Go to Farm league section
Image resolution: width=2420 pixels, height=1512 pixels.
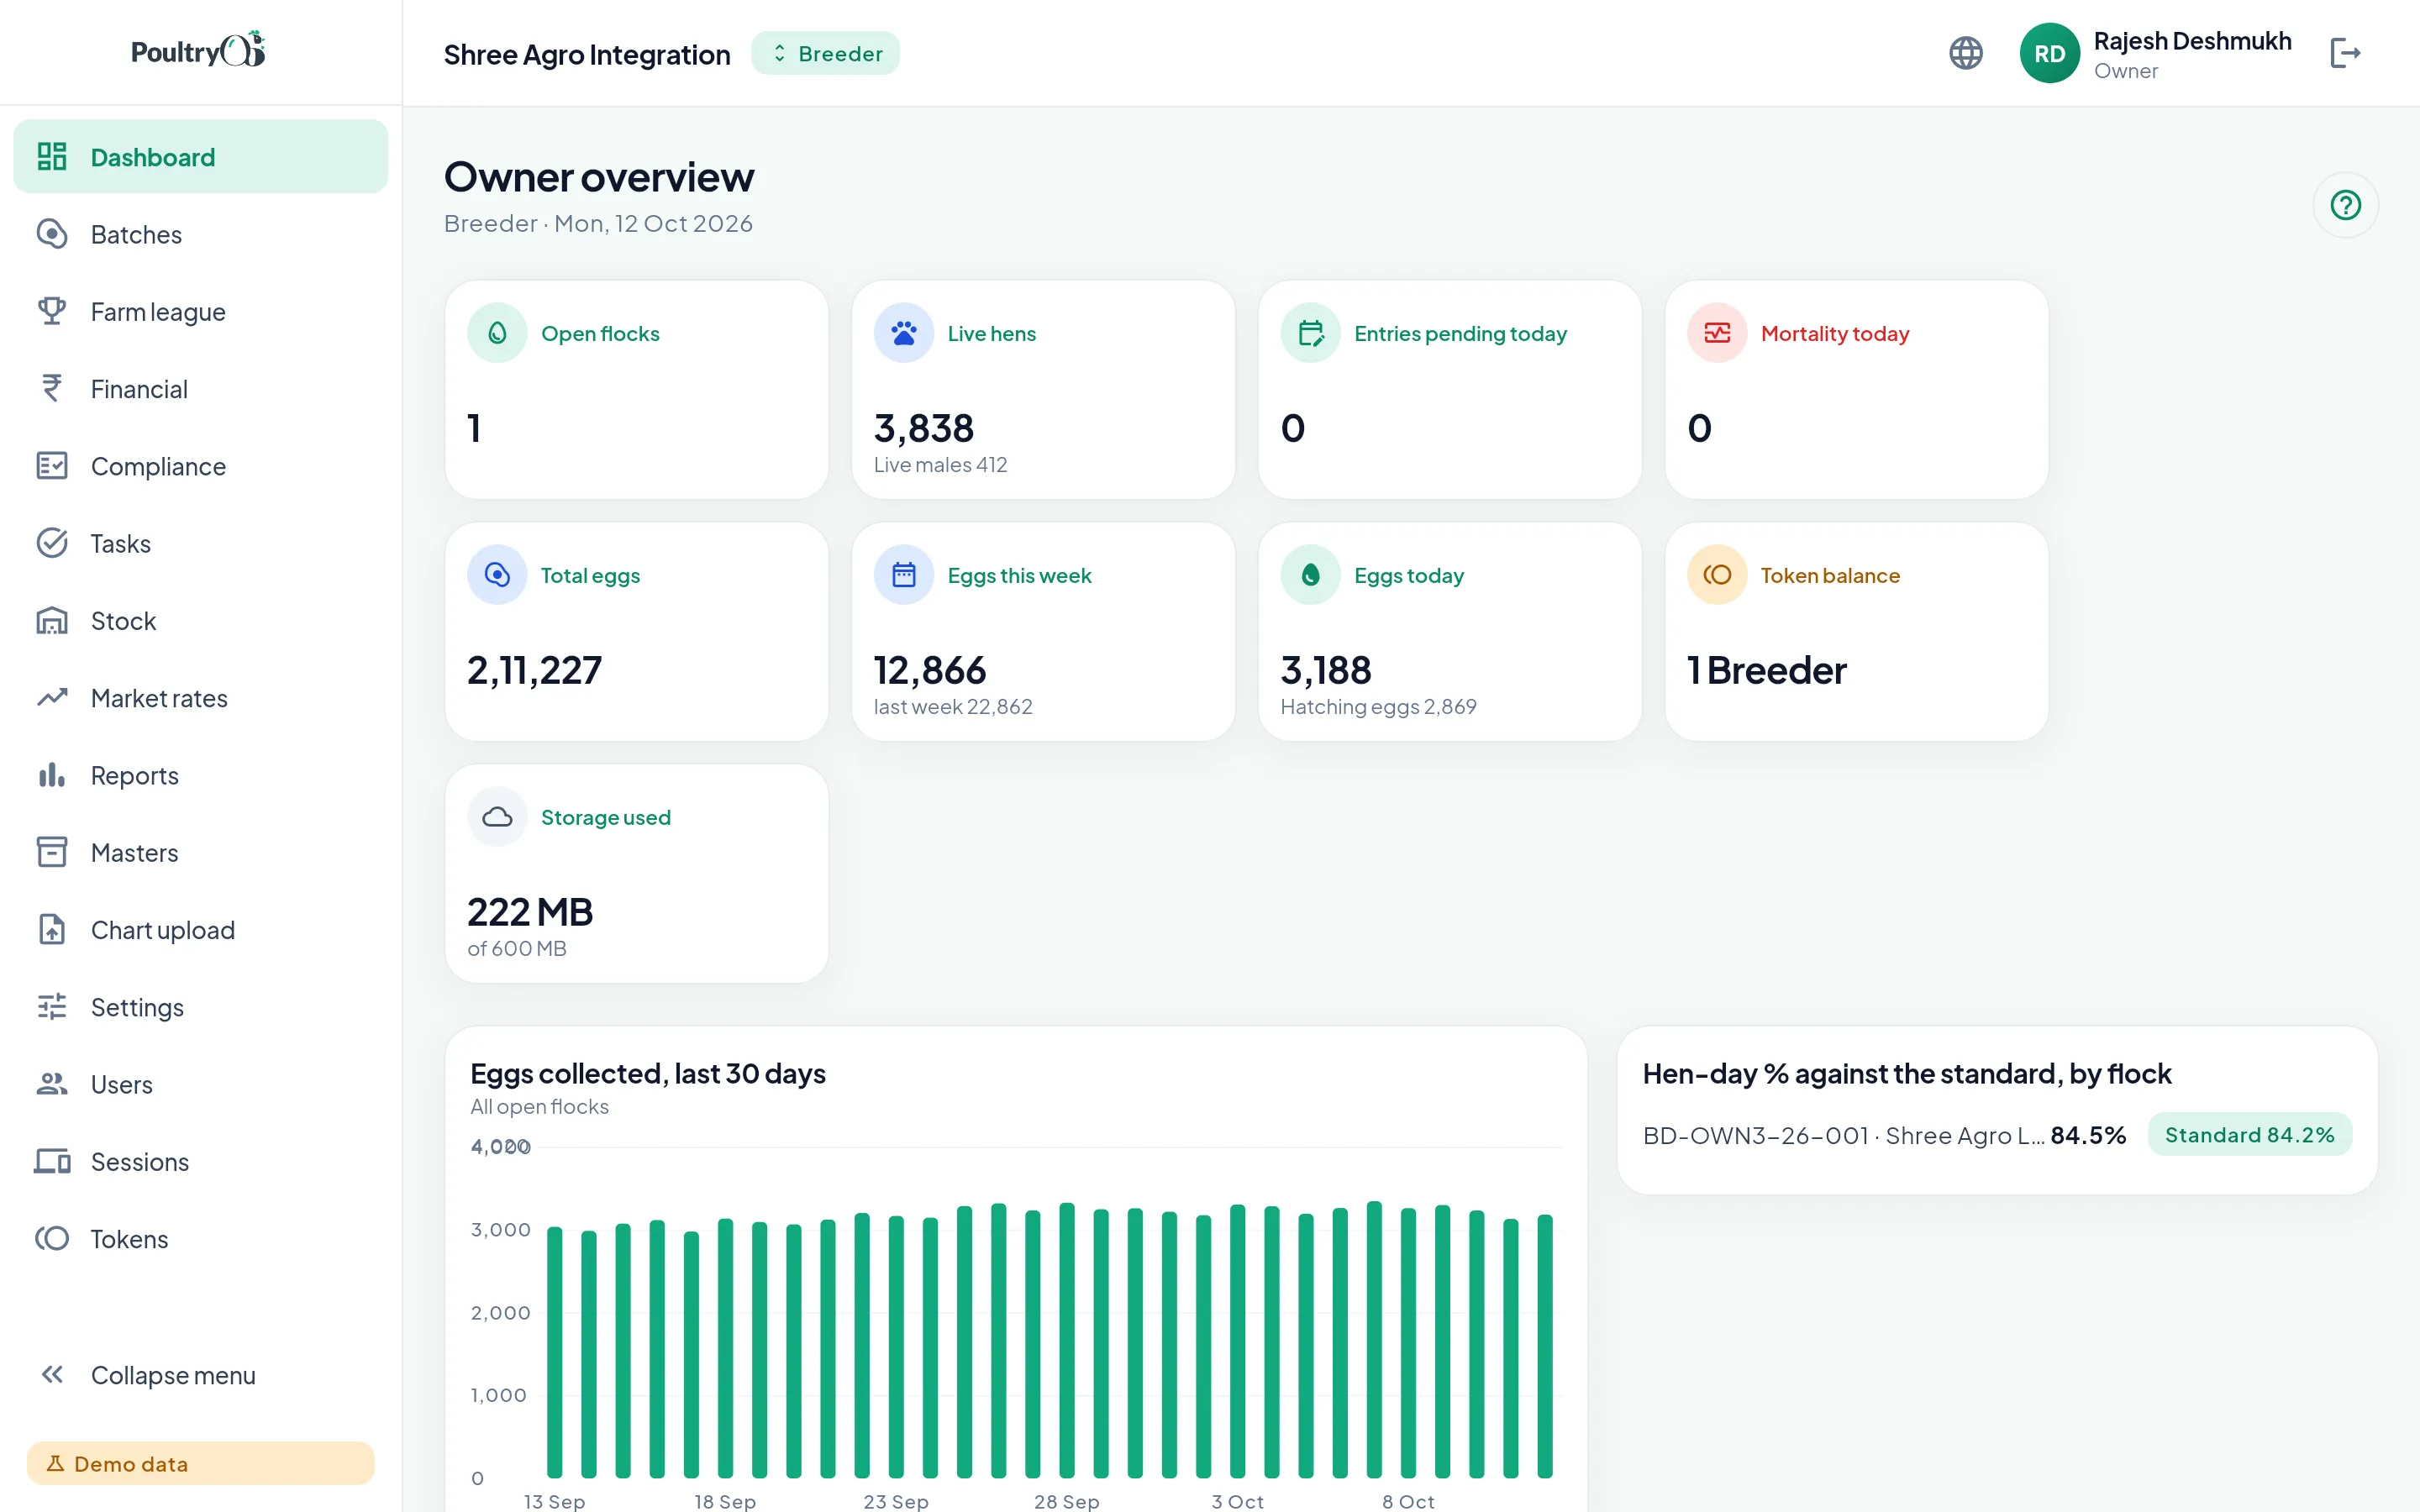[200, 311]
